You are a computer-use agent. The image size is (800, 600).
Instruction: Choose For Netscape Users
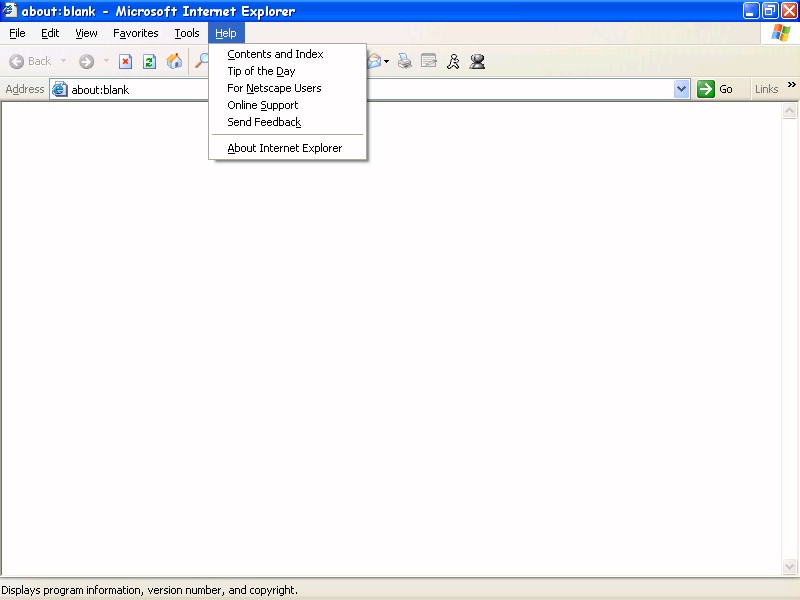287,88
